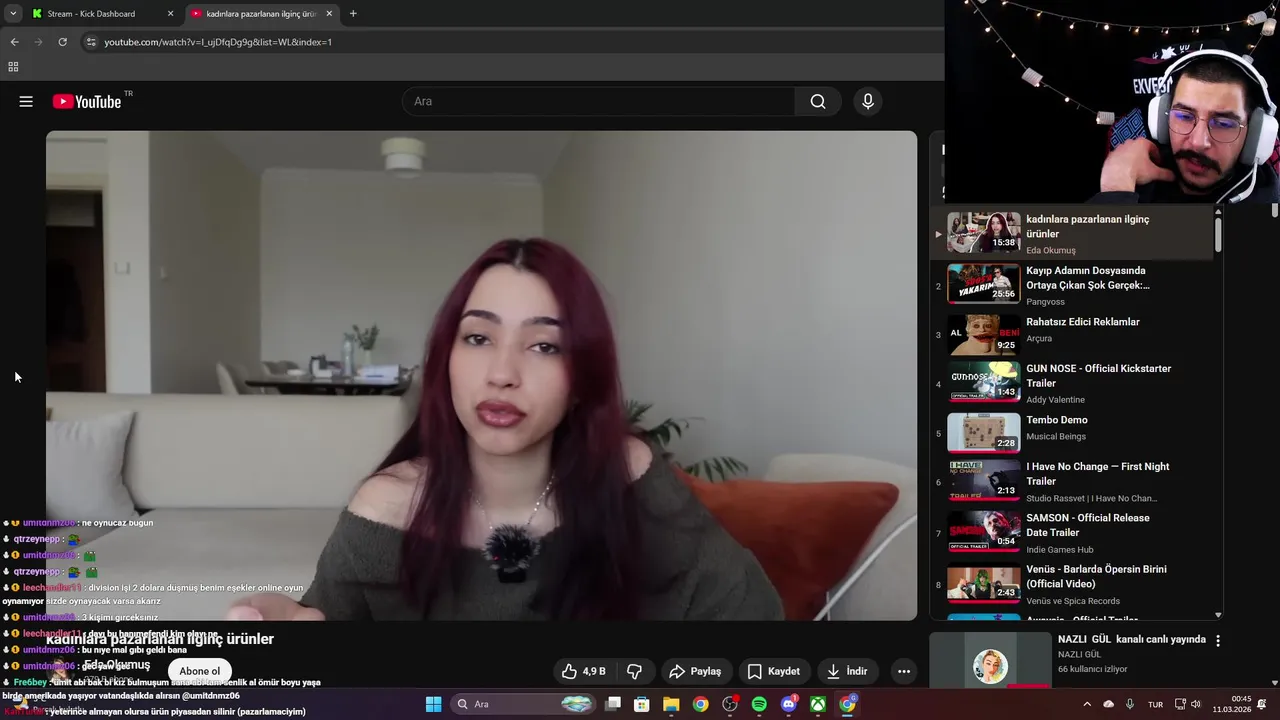Click the main video player area
1280x720 pixels.
click(481, 375)
